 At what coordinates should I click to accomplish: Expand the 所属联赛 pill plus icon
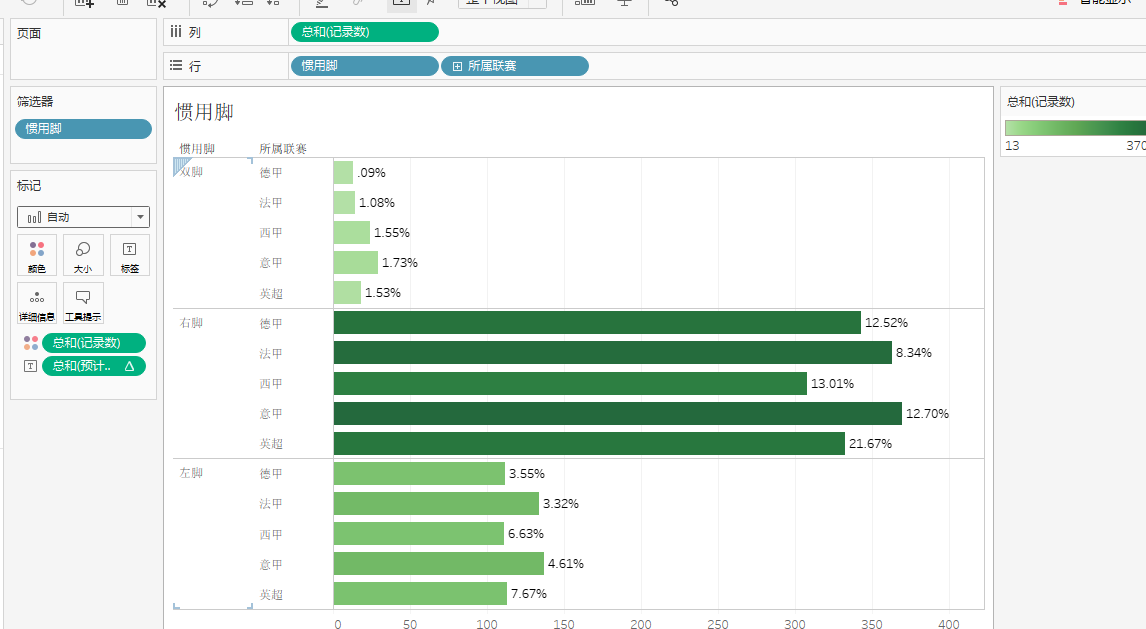[458, 66]
